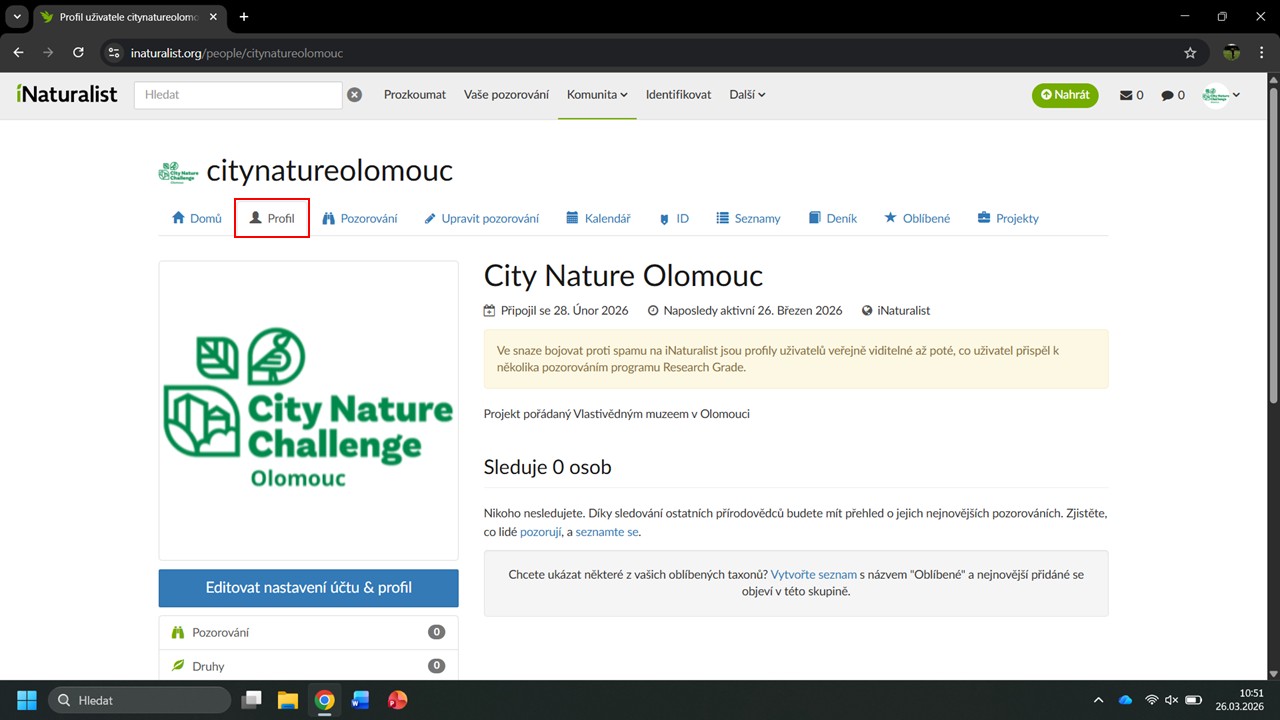The height and width of the screenshot is (720, 1280).
Task: Open the Word app in taskbar
Action: (x=360, y=700)
